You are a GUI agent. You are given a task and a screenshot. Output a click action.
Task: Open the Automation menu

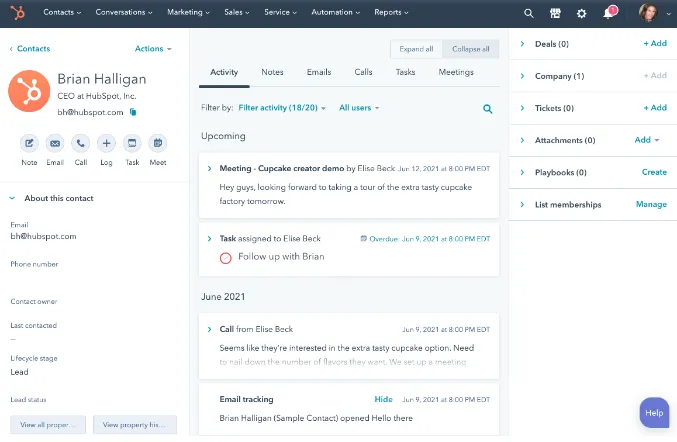335,13
